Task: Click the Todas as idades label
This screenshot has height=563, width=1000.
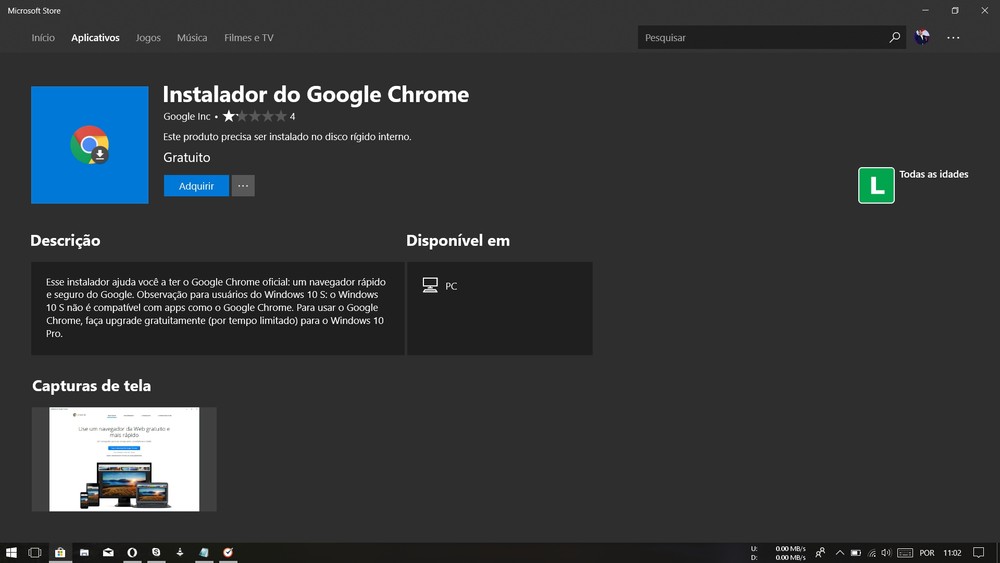Action: click(934, 174)
